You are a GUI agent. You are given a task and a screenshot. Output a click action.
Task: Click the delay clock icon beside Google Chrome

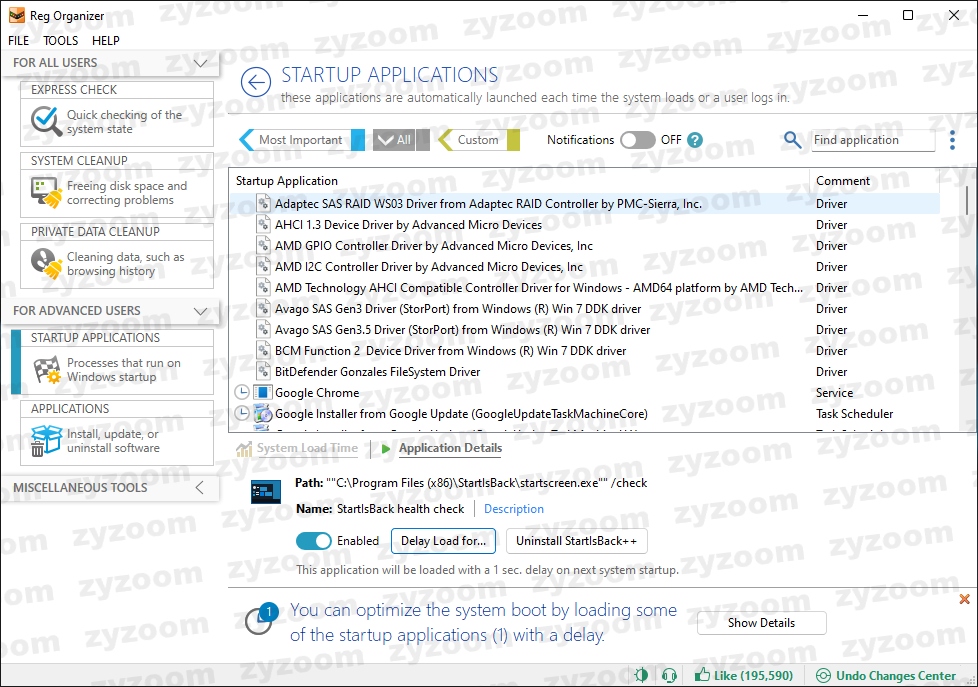241,392
